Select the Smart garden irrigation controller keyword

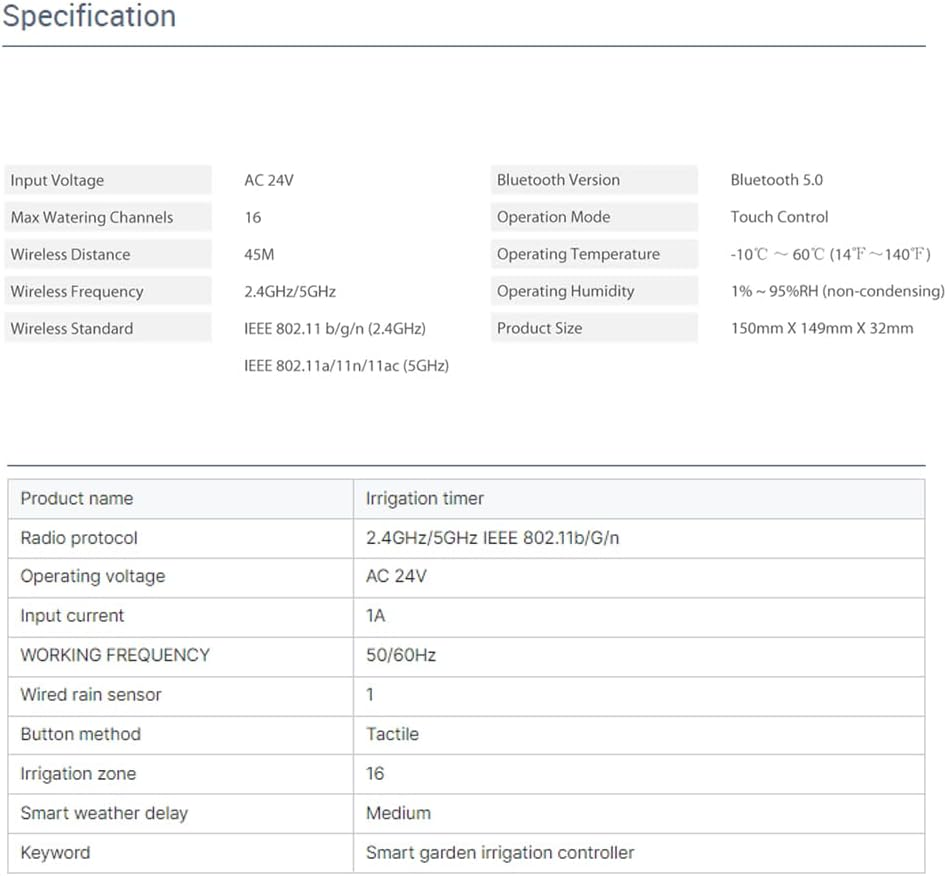click(x=499, y=853)
